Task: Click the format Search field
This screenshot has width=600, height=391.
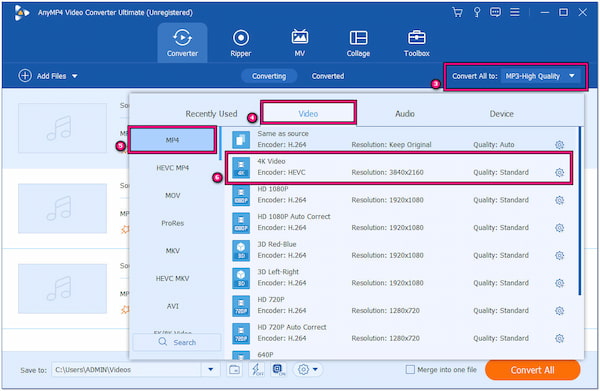Action: pyautogui.click(x=177, y=342)
